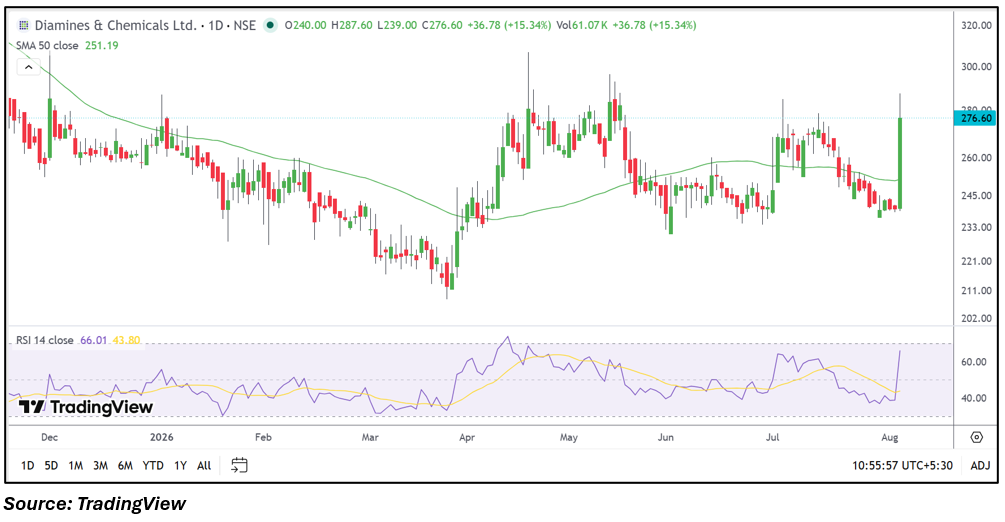This screenshot has height=522, width=1005.
Task: Select the SMA 50 close legend
Action: click(x=47, y=46)
